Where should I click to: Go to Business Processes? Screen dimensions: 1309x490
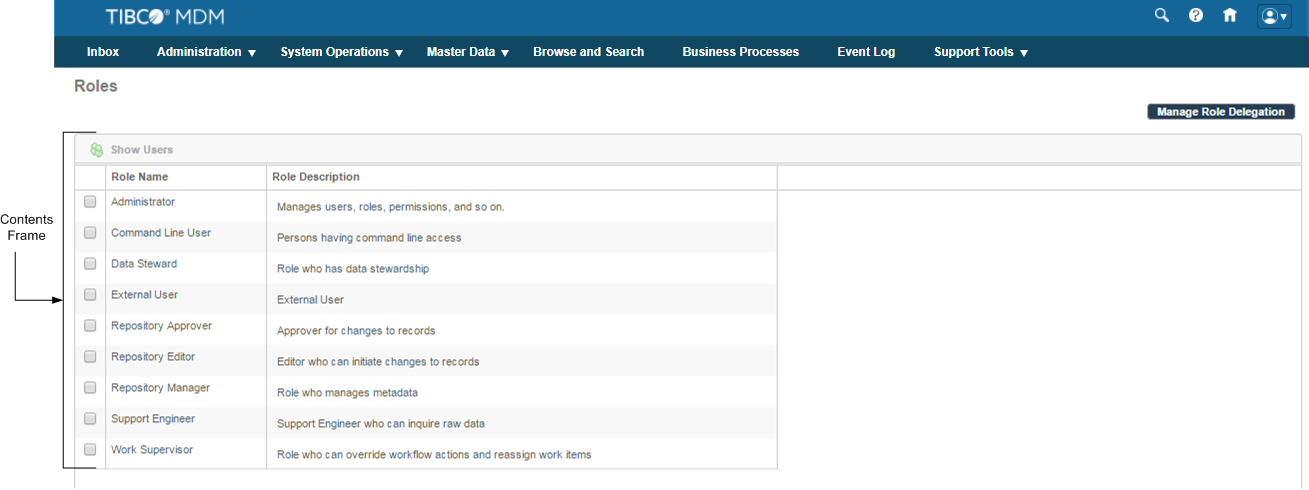click(741, 52)
